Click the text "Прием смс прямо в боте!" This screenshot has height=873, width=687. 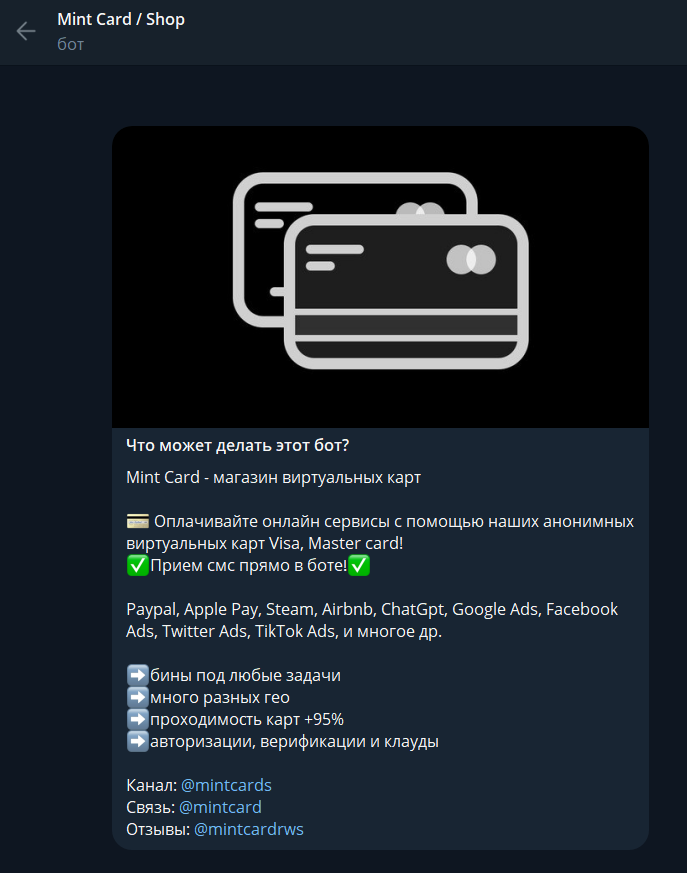[x=249, y=566]
